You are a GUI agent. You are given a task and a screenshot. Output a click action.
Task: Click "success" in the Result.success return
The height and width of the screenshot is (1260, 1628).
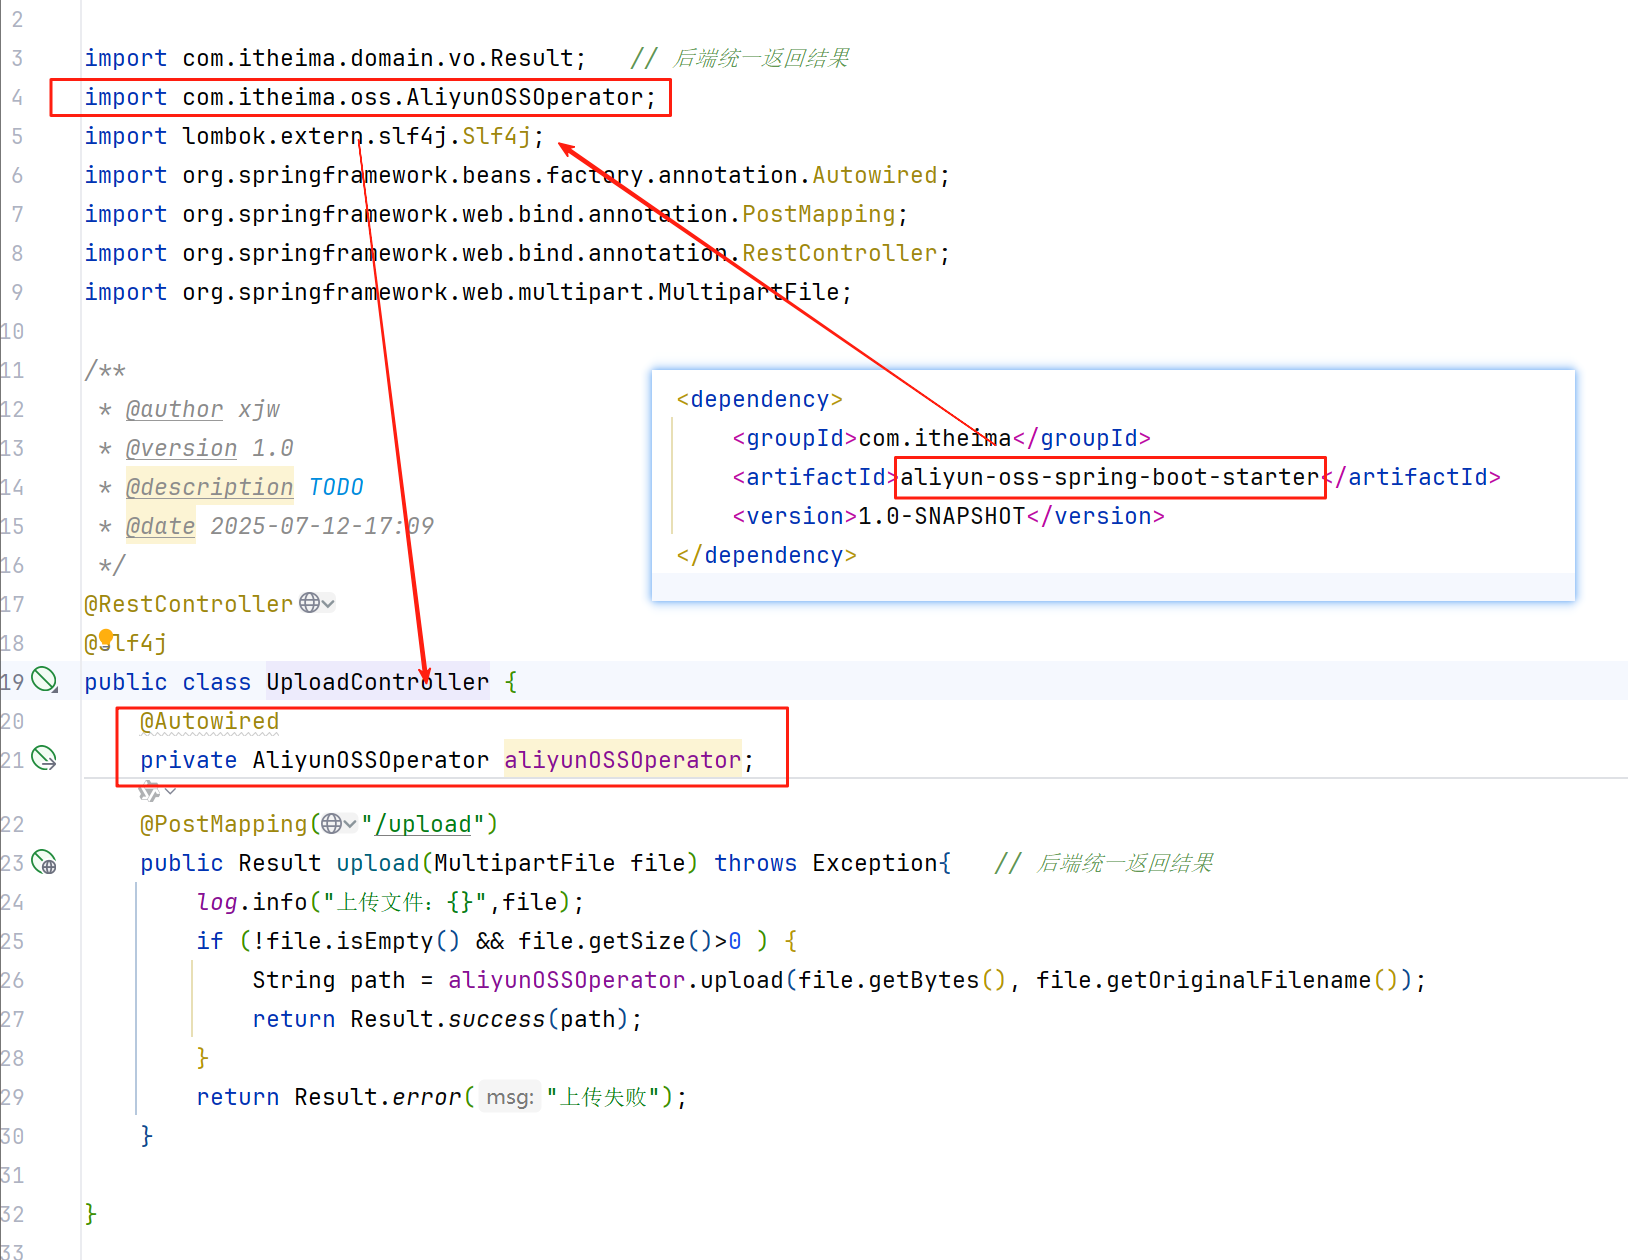496,1019
